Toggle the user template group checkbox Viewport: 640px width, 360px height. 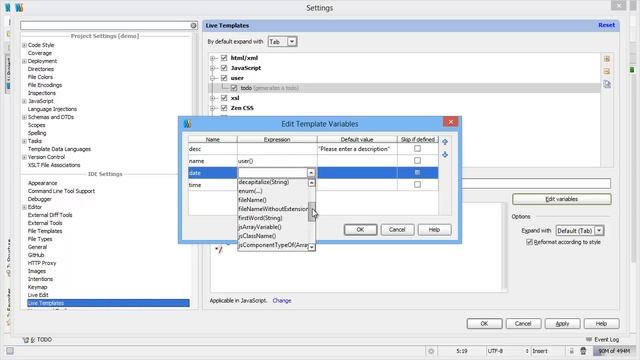[x=224, y=78]
